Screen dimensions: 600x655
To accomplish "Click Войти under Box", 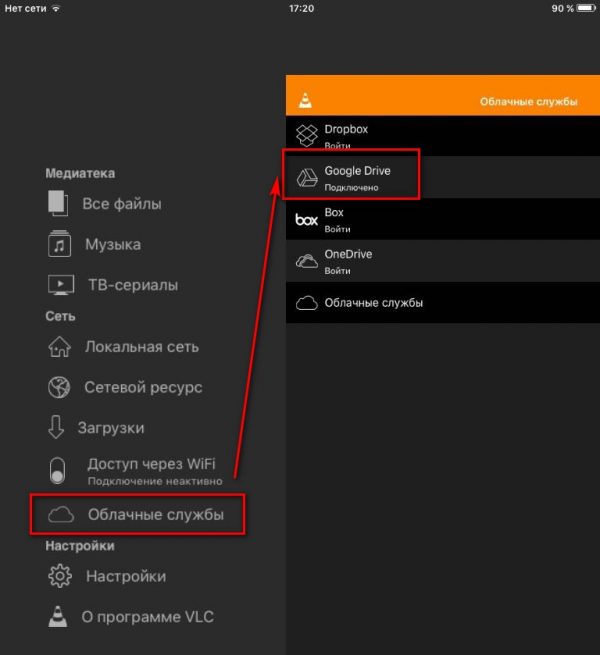I will 337,229.
